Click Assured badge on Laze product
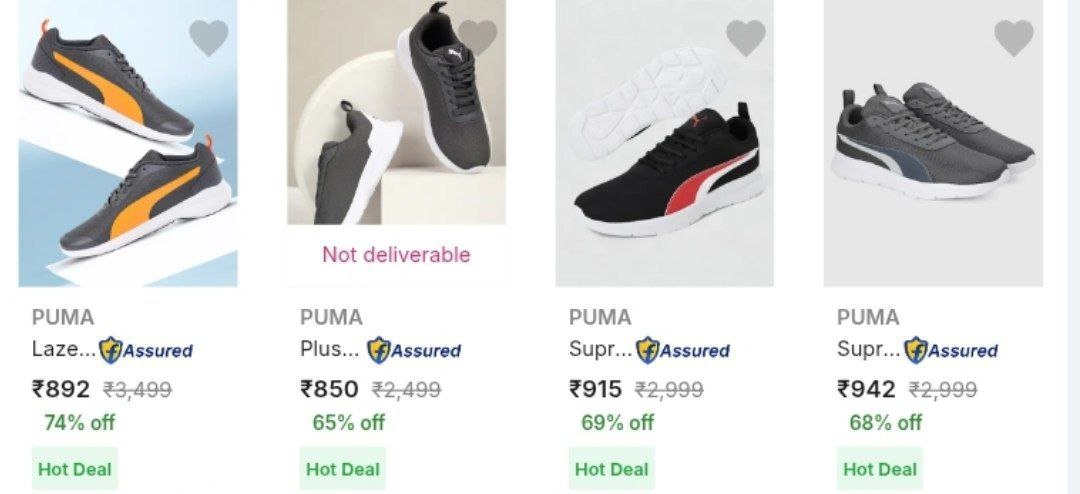This screenshot has height=494, width=1080. click(x=148, y=350)
